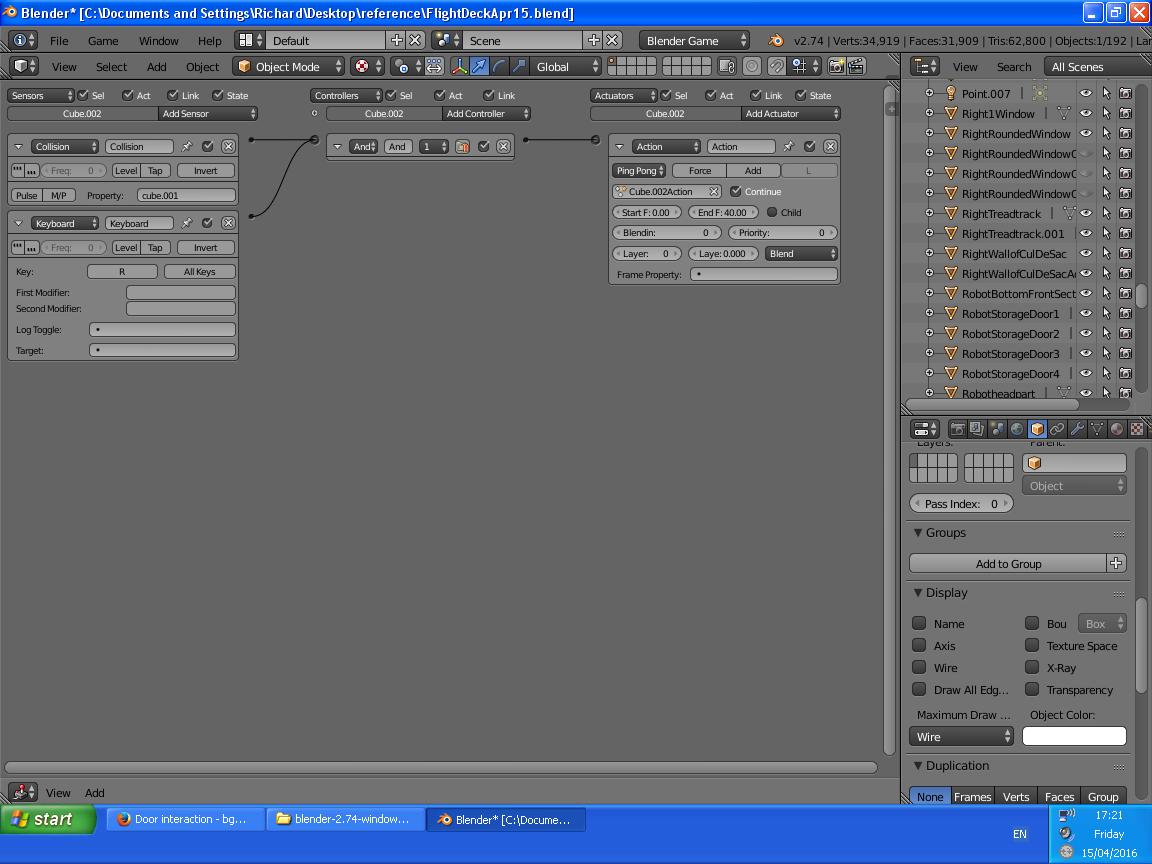
Task: Open the Maximum Draw Type Wire dropdown
Action: point(962,736)
